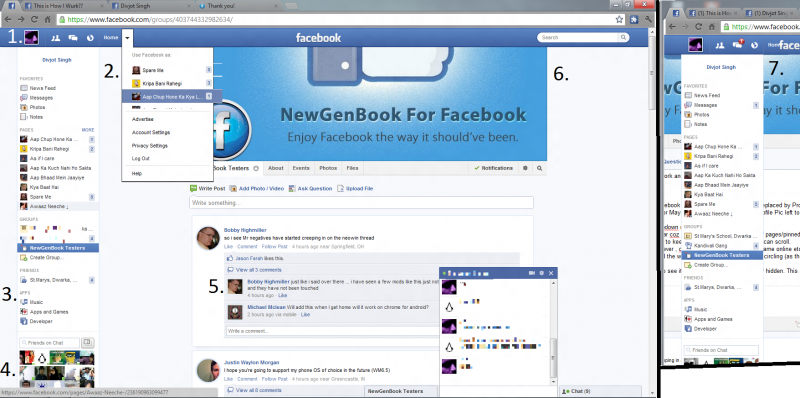
Task: Start video call from chat window header
Action: [x=532, y=273]
